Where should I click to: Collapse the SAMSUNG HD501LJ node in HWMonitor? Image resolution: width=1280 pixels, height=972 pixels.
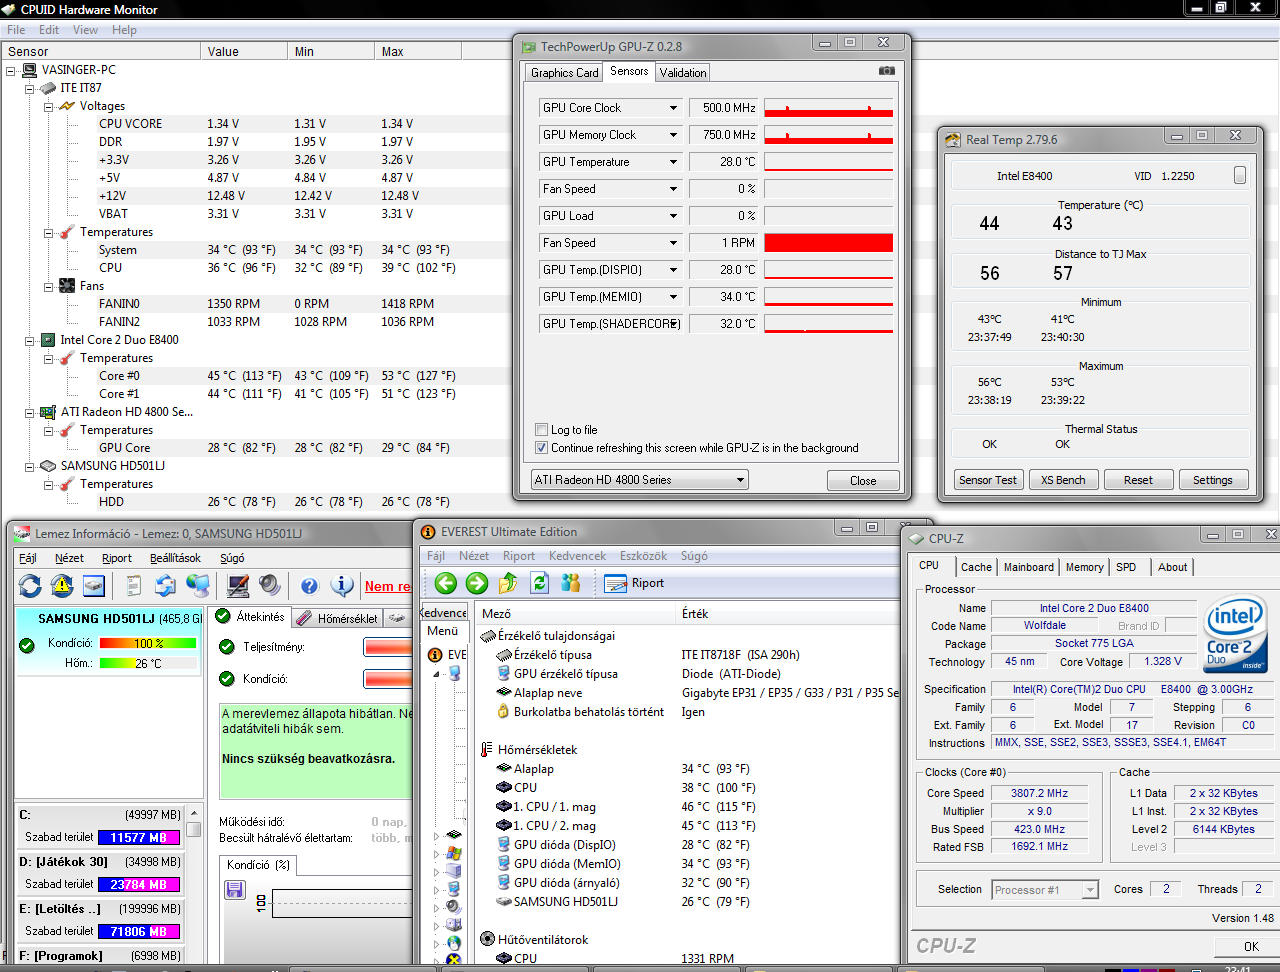[30, 467]
